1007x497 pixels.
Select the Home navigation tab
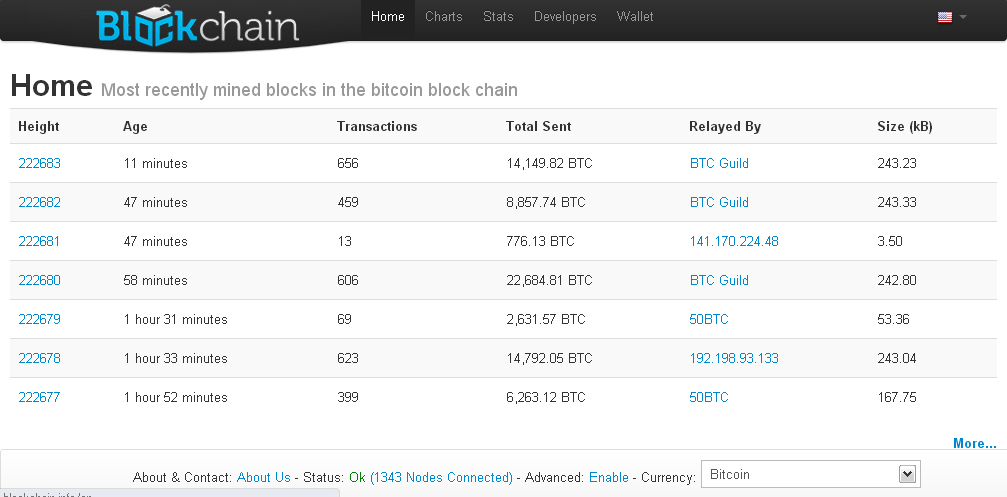coord(387,17)
